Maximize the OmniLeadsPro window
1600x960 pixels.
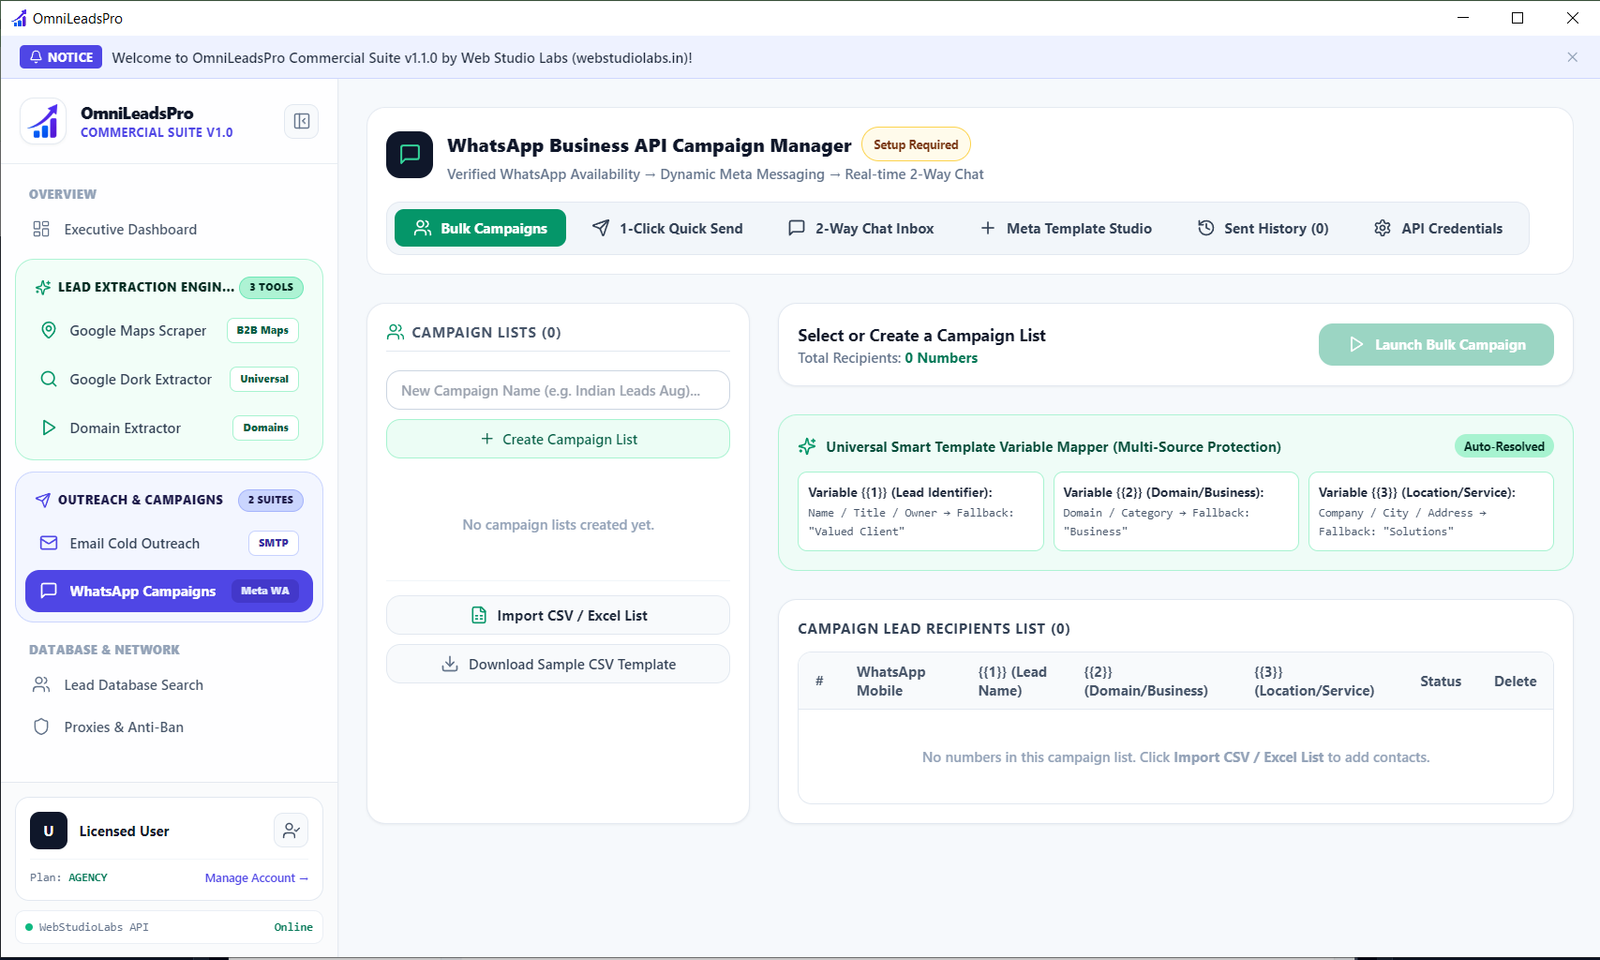1517,18
